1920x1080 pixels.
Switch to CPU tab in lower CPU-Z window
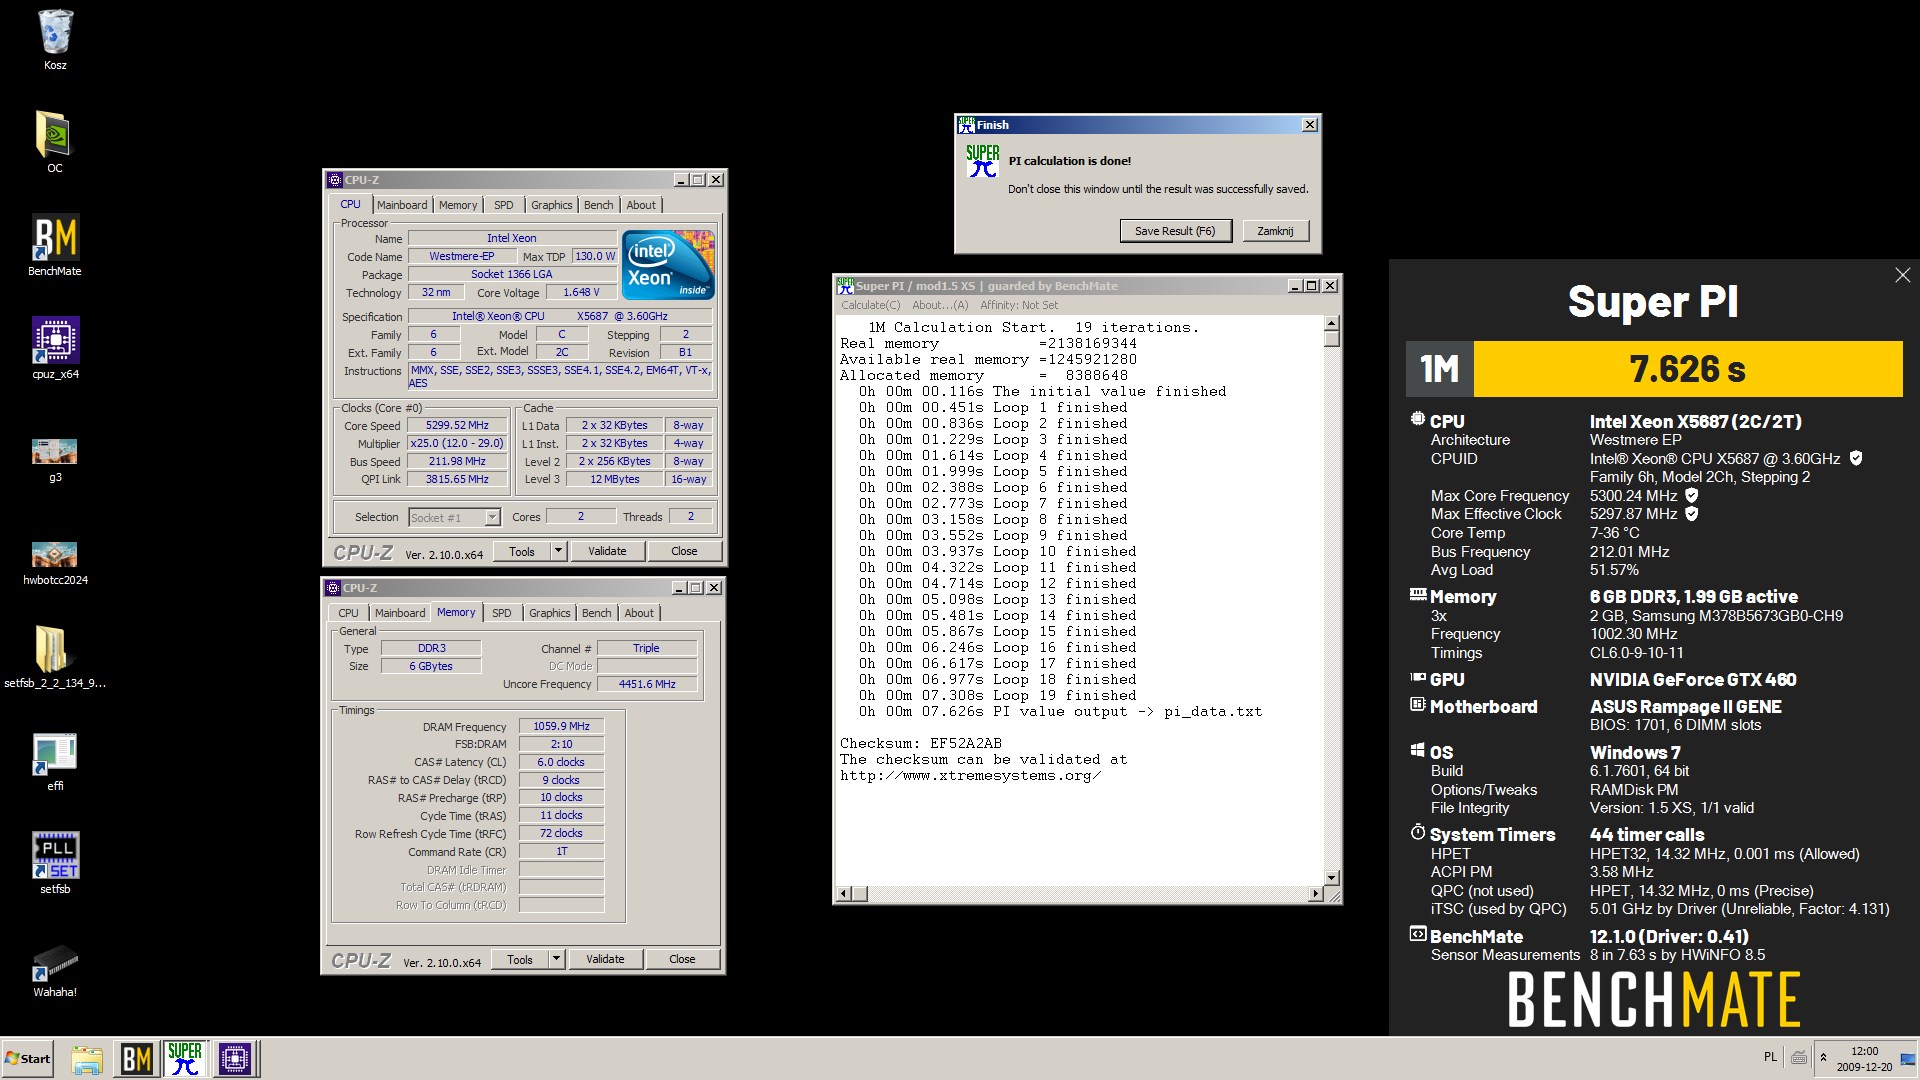click(x=348, y=613)
